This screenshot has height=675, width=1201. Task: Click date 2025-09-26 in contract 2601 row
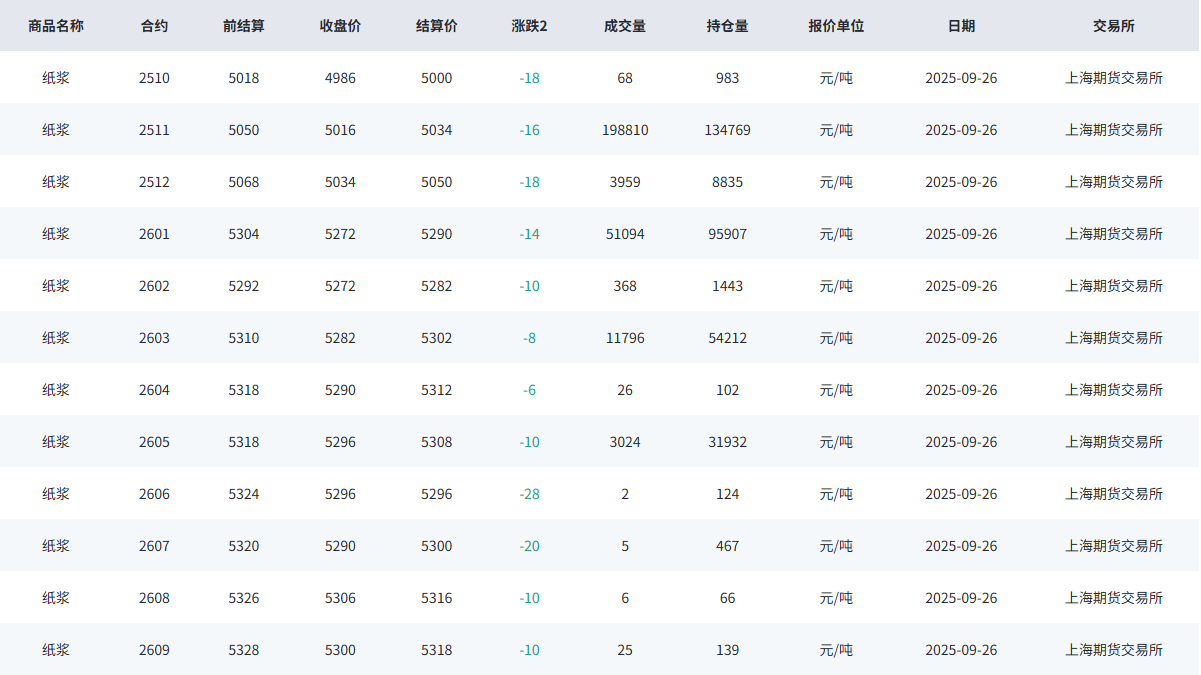coord(961,234)
